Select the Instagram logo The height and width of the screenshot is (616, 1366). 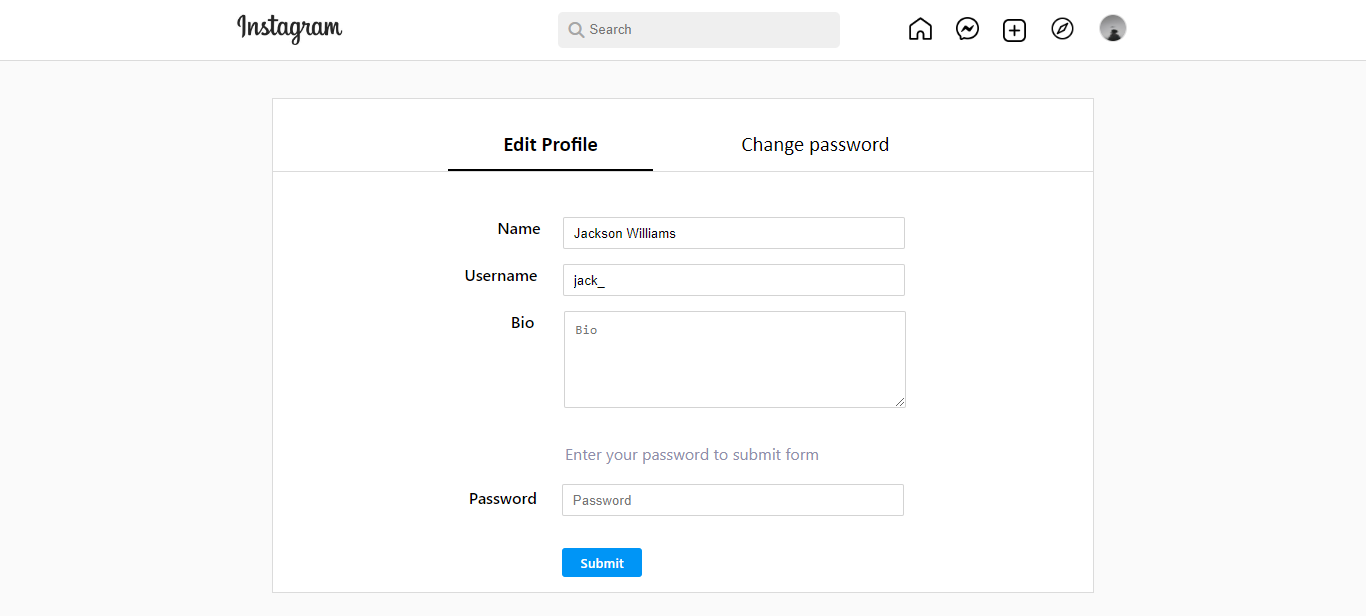pos(289,29)
